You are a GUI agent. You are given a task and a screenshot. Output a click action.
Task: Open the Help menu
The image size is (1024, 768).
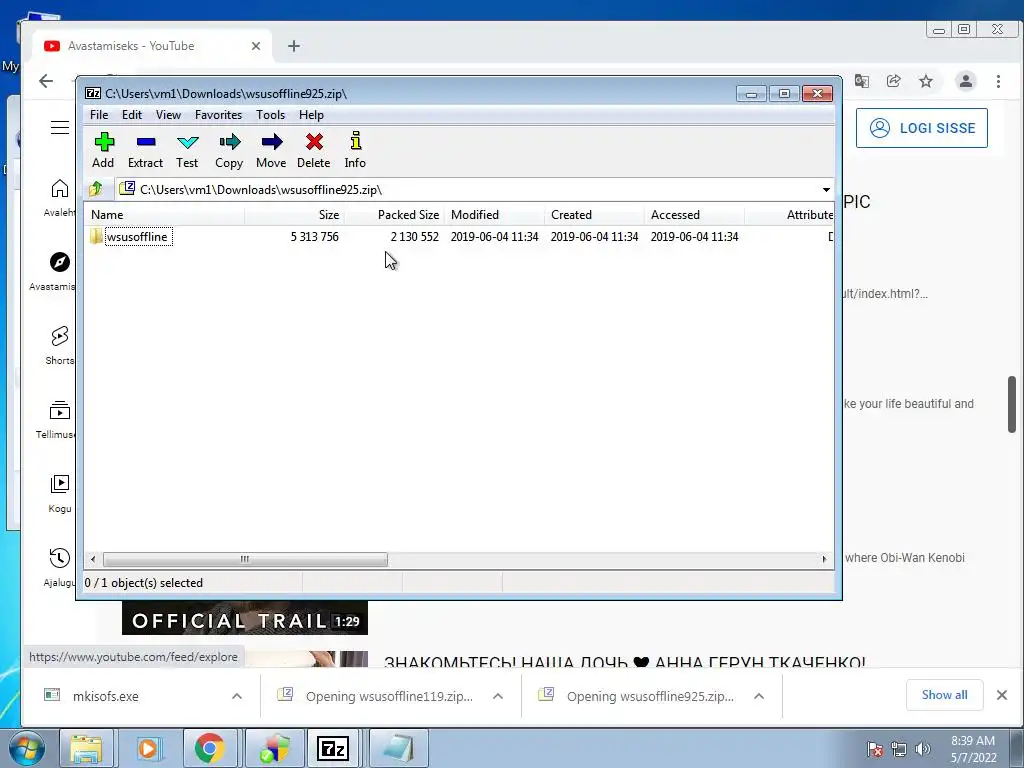[311, 115]
